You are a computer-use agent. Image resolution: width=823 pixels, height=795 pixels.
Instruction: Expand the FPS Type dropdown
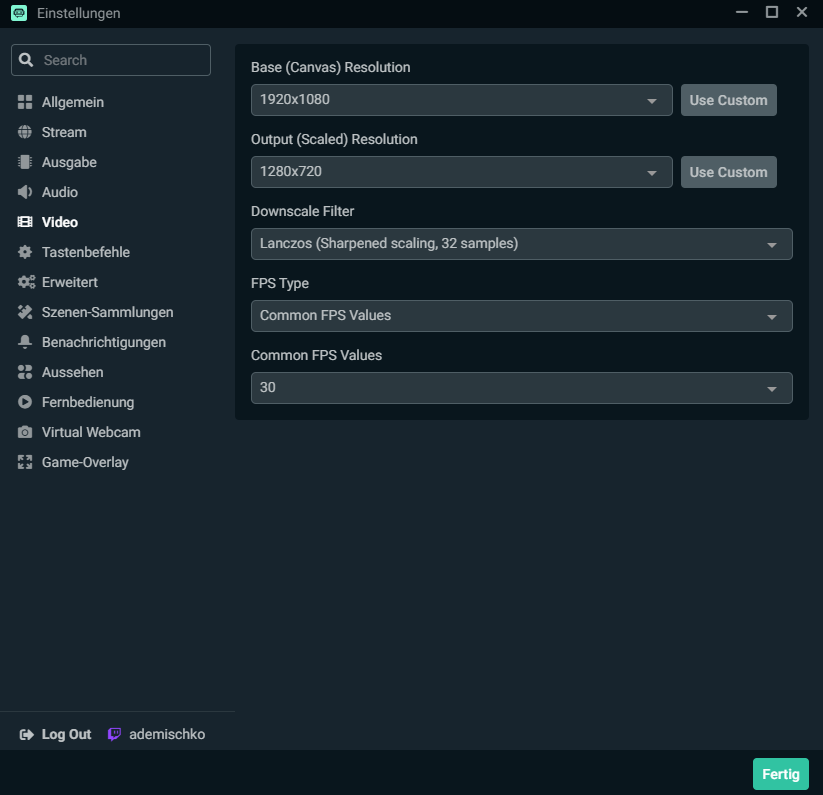point(521,316)
